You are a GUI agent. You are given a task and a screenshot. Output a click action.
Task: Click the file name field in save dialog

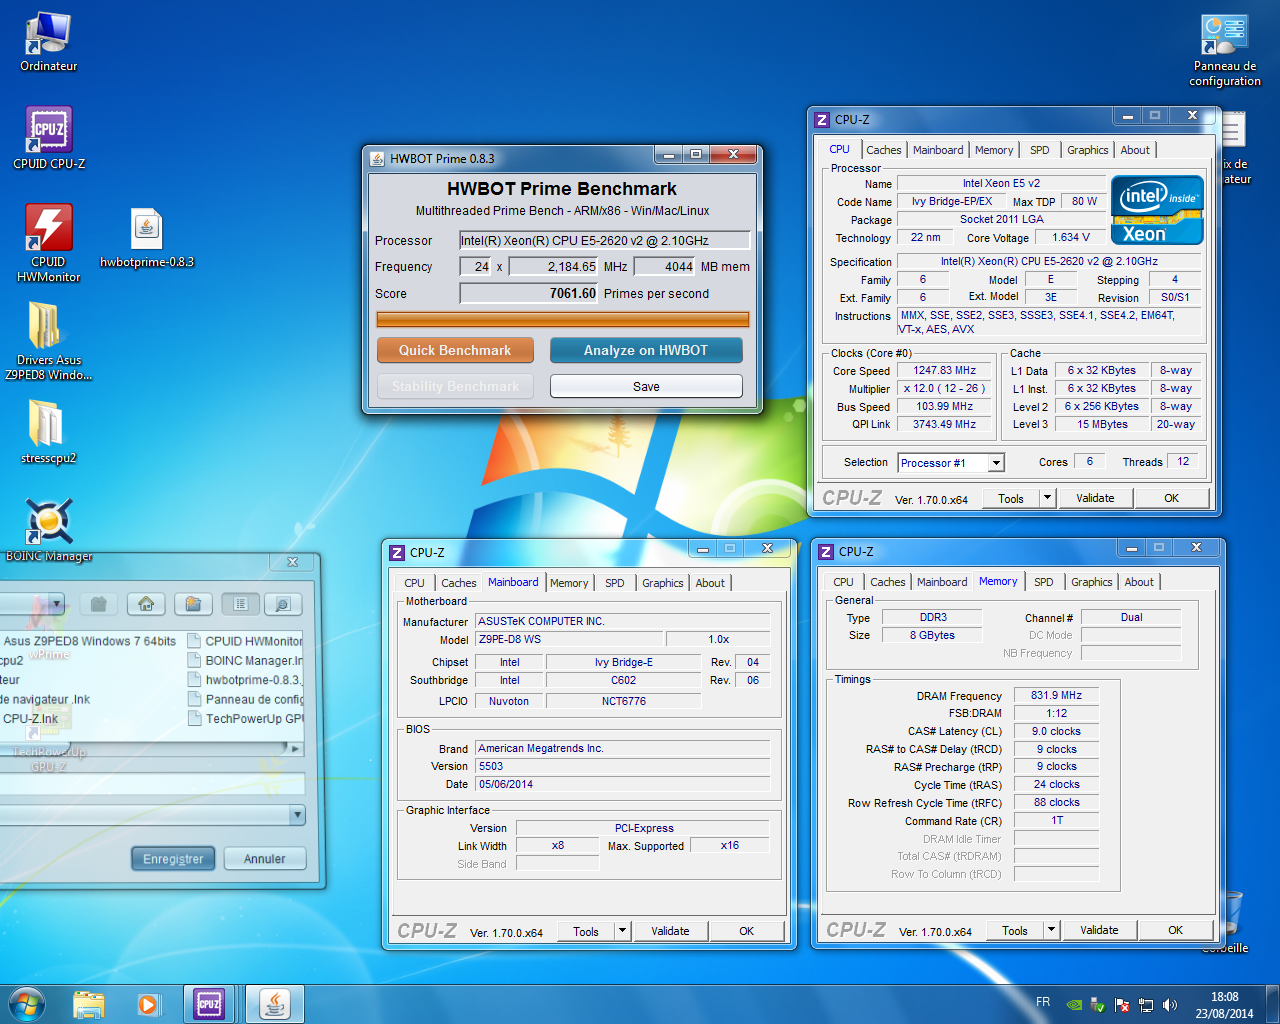152,783
